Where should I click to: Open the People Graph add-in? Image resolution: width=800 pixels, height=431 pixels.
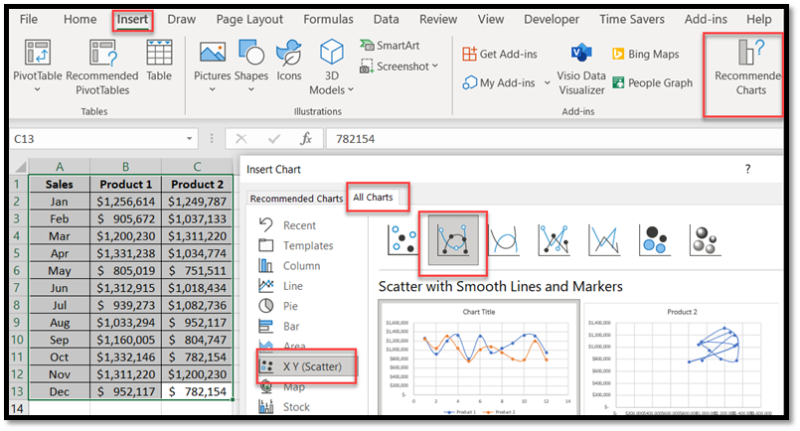[x=653, y=83]
